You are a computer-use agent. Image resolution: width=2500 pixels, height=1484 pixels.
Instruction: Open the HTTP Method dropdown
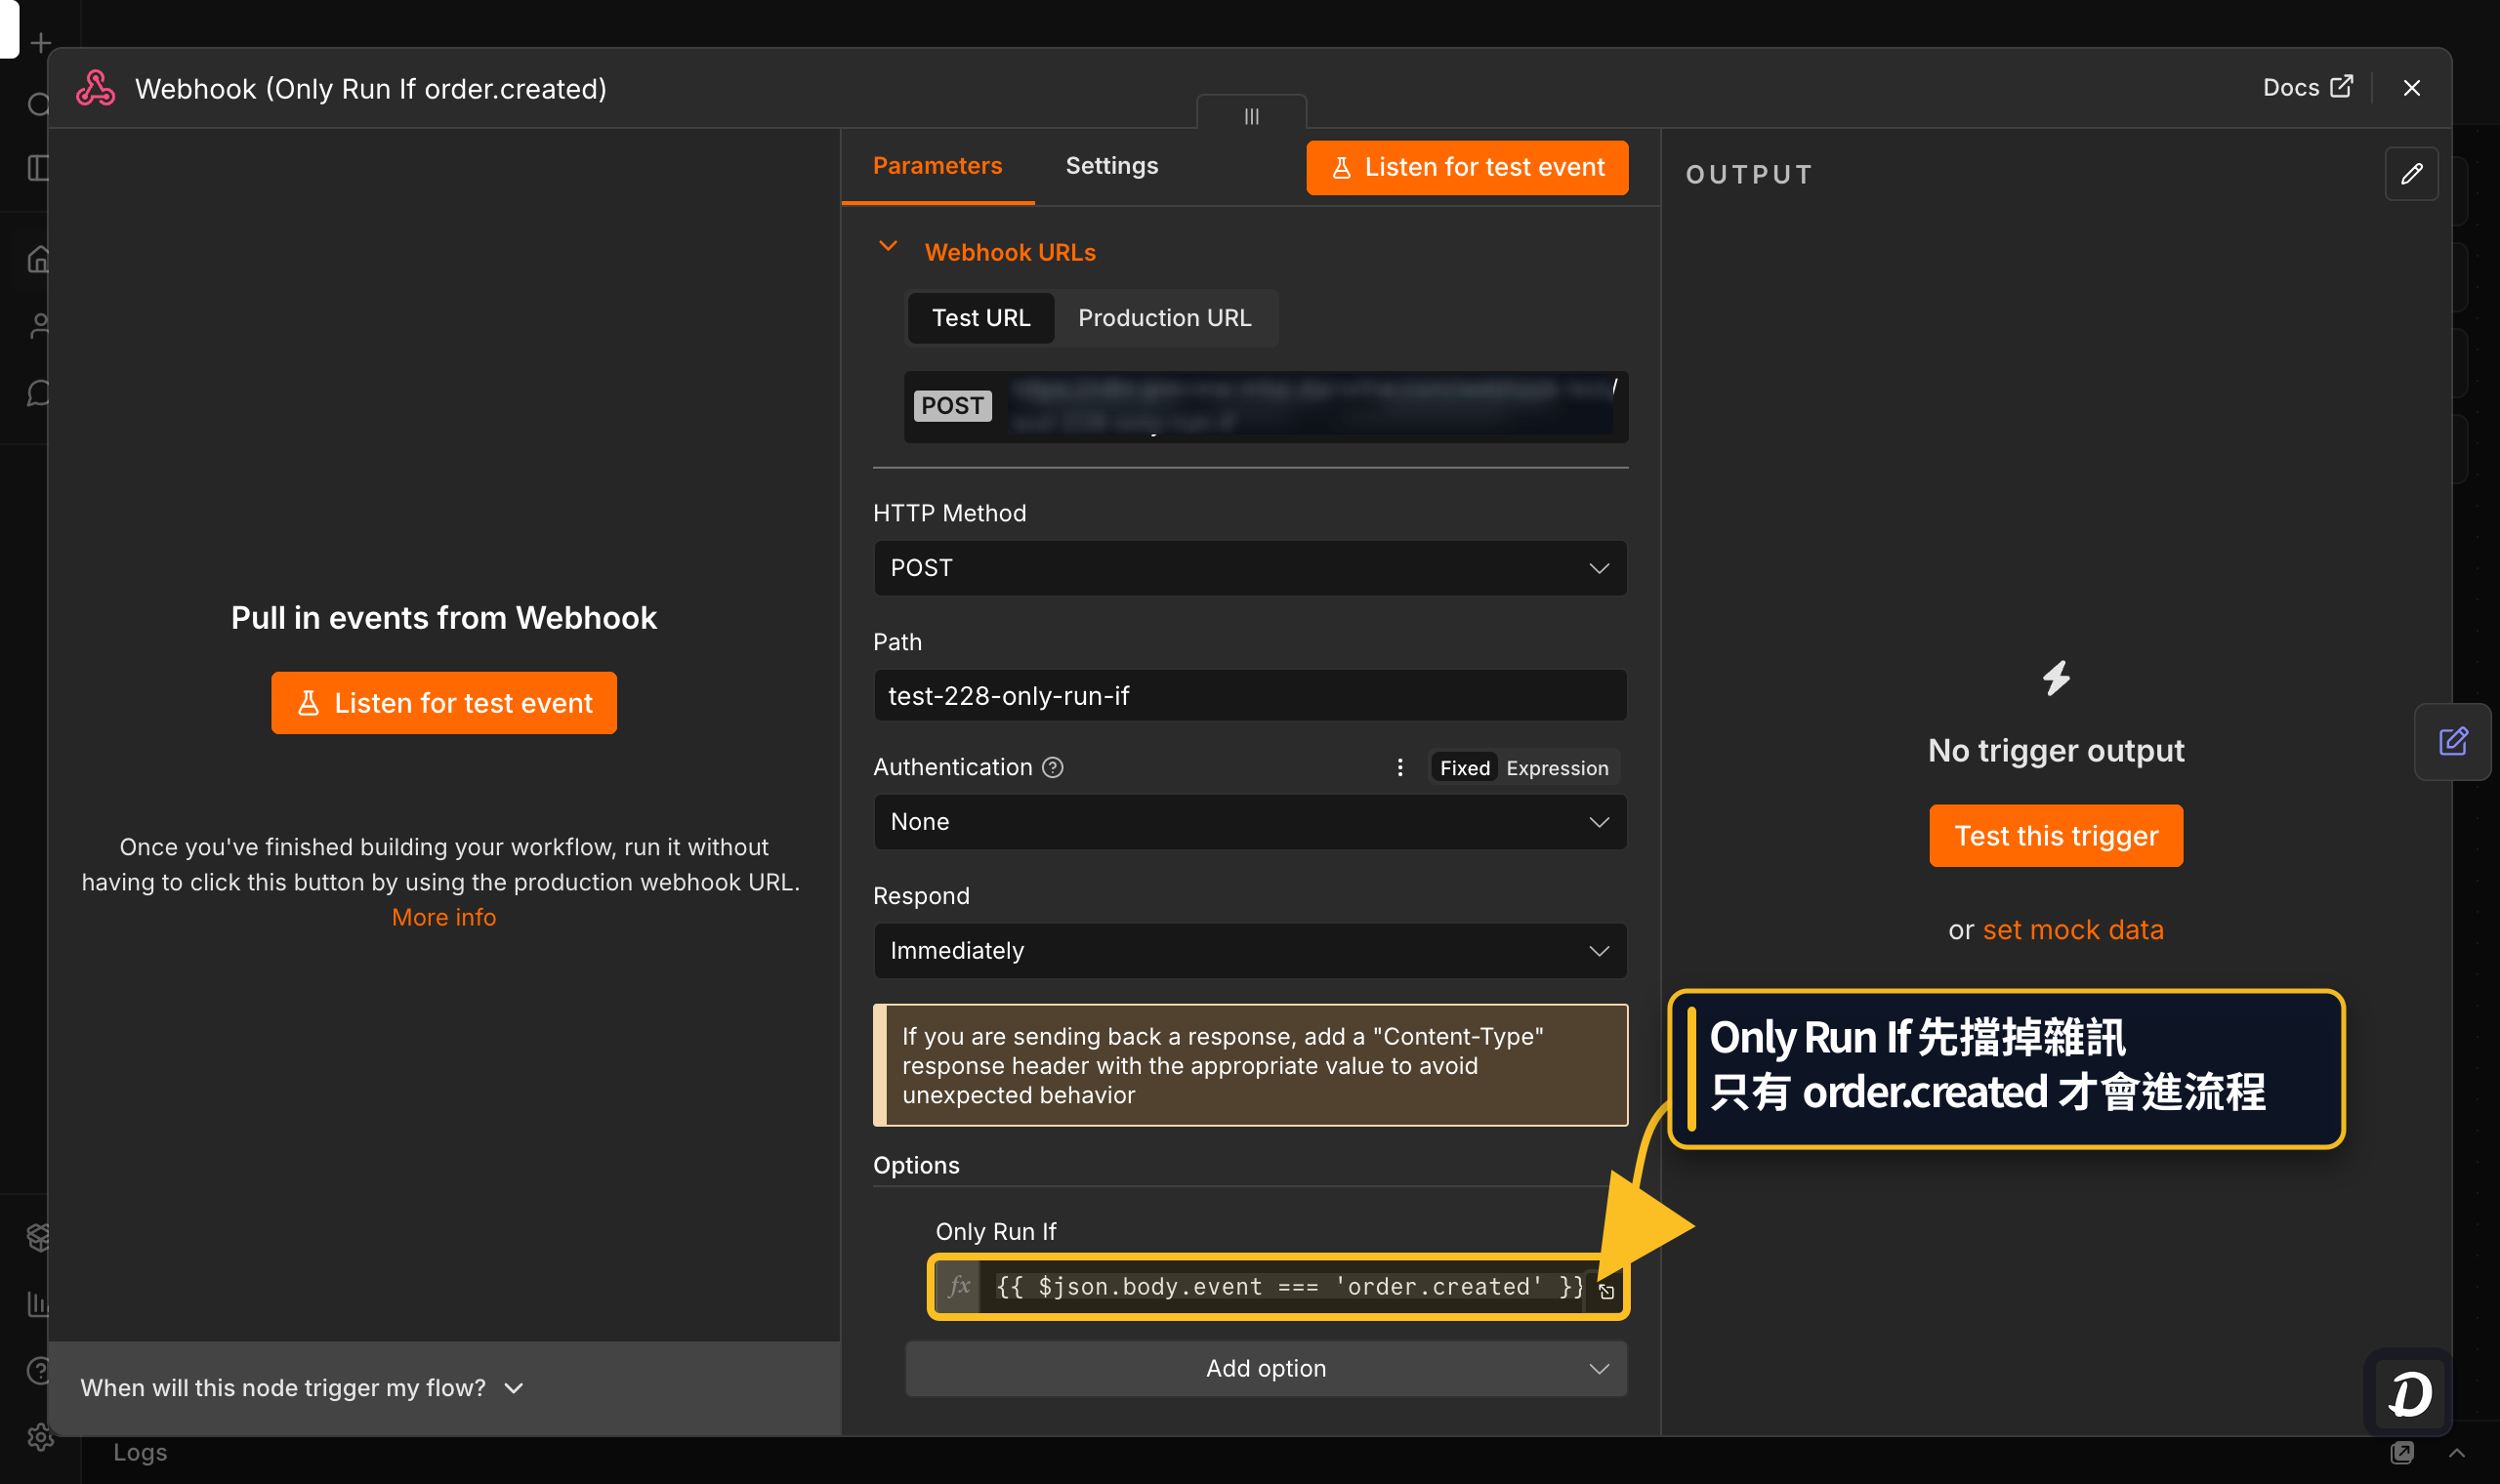[1250, 567]
